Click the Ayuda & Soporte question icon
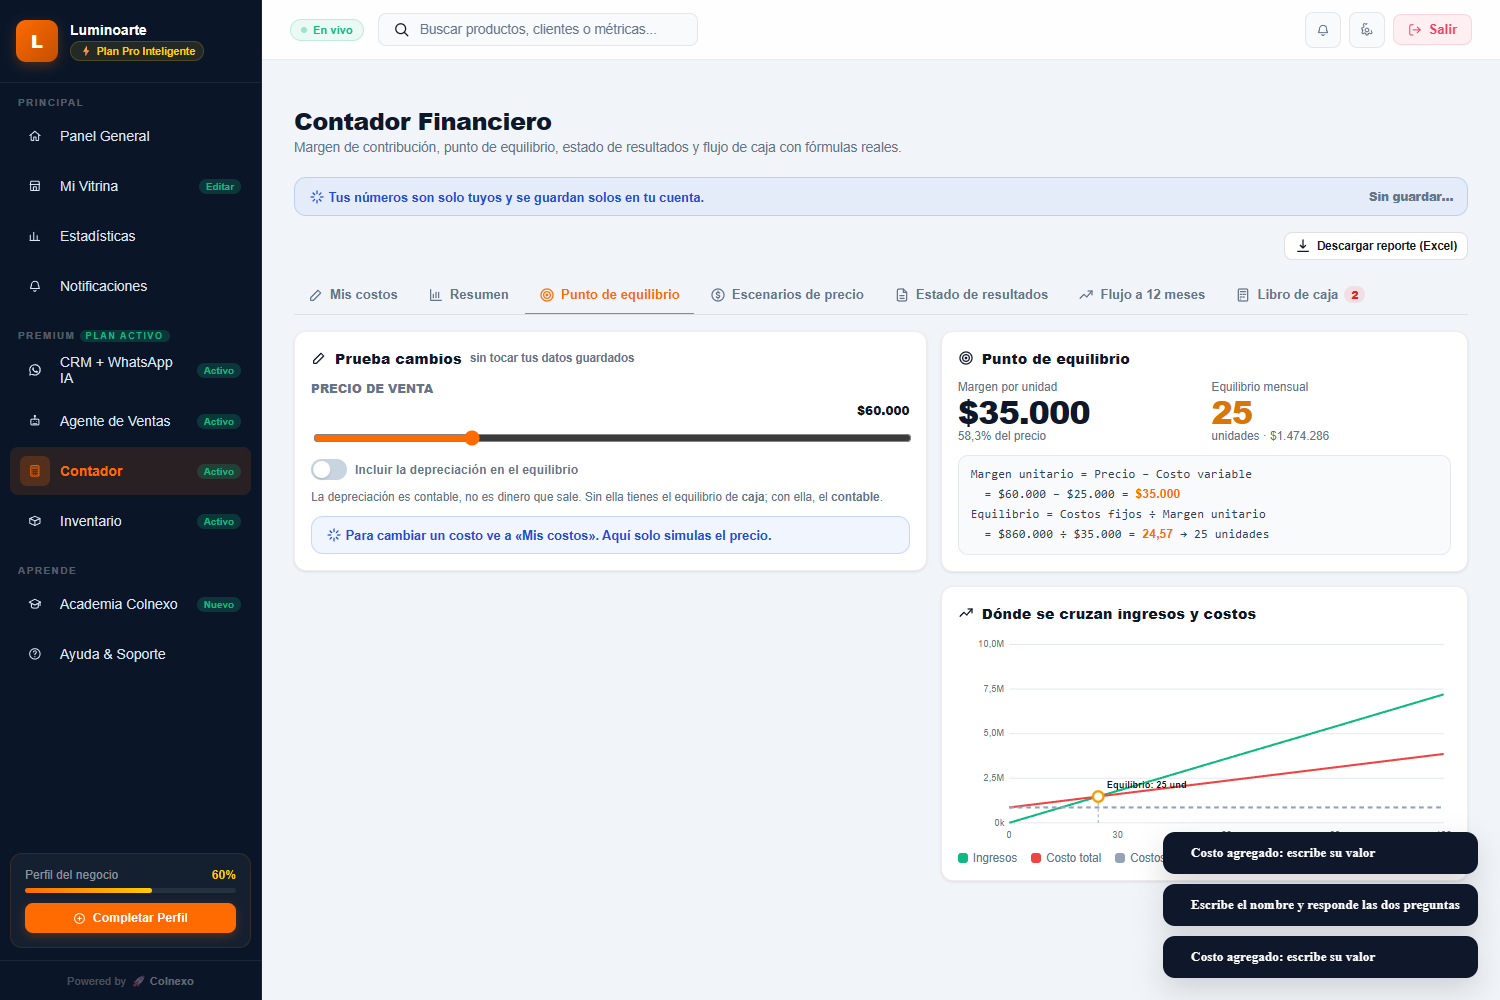 click(x=35, y=654)
